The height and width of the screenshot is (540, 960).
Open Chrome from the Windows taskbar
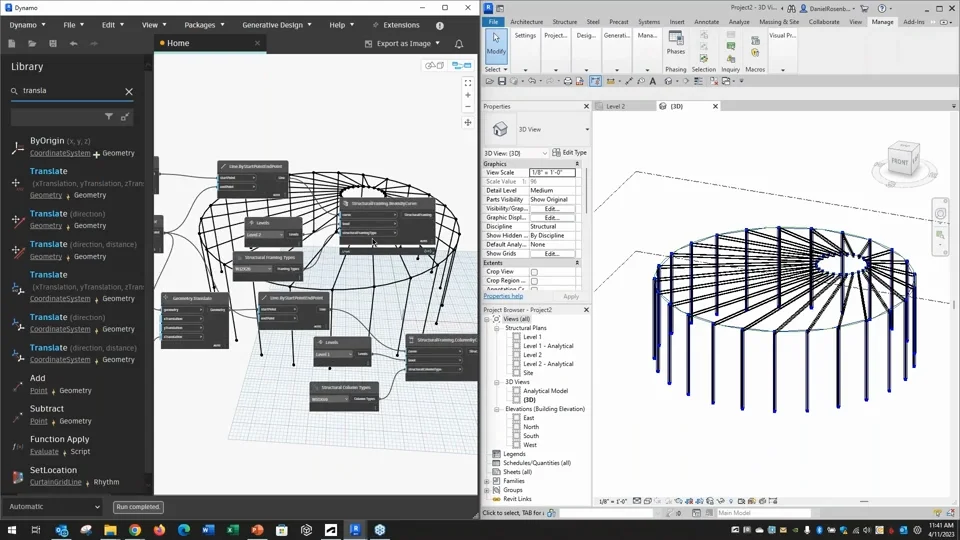click(x=135, y=530)
